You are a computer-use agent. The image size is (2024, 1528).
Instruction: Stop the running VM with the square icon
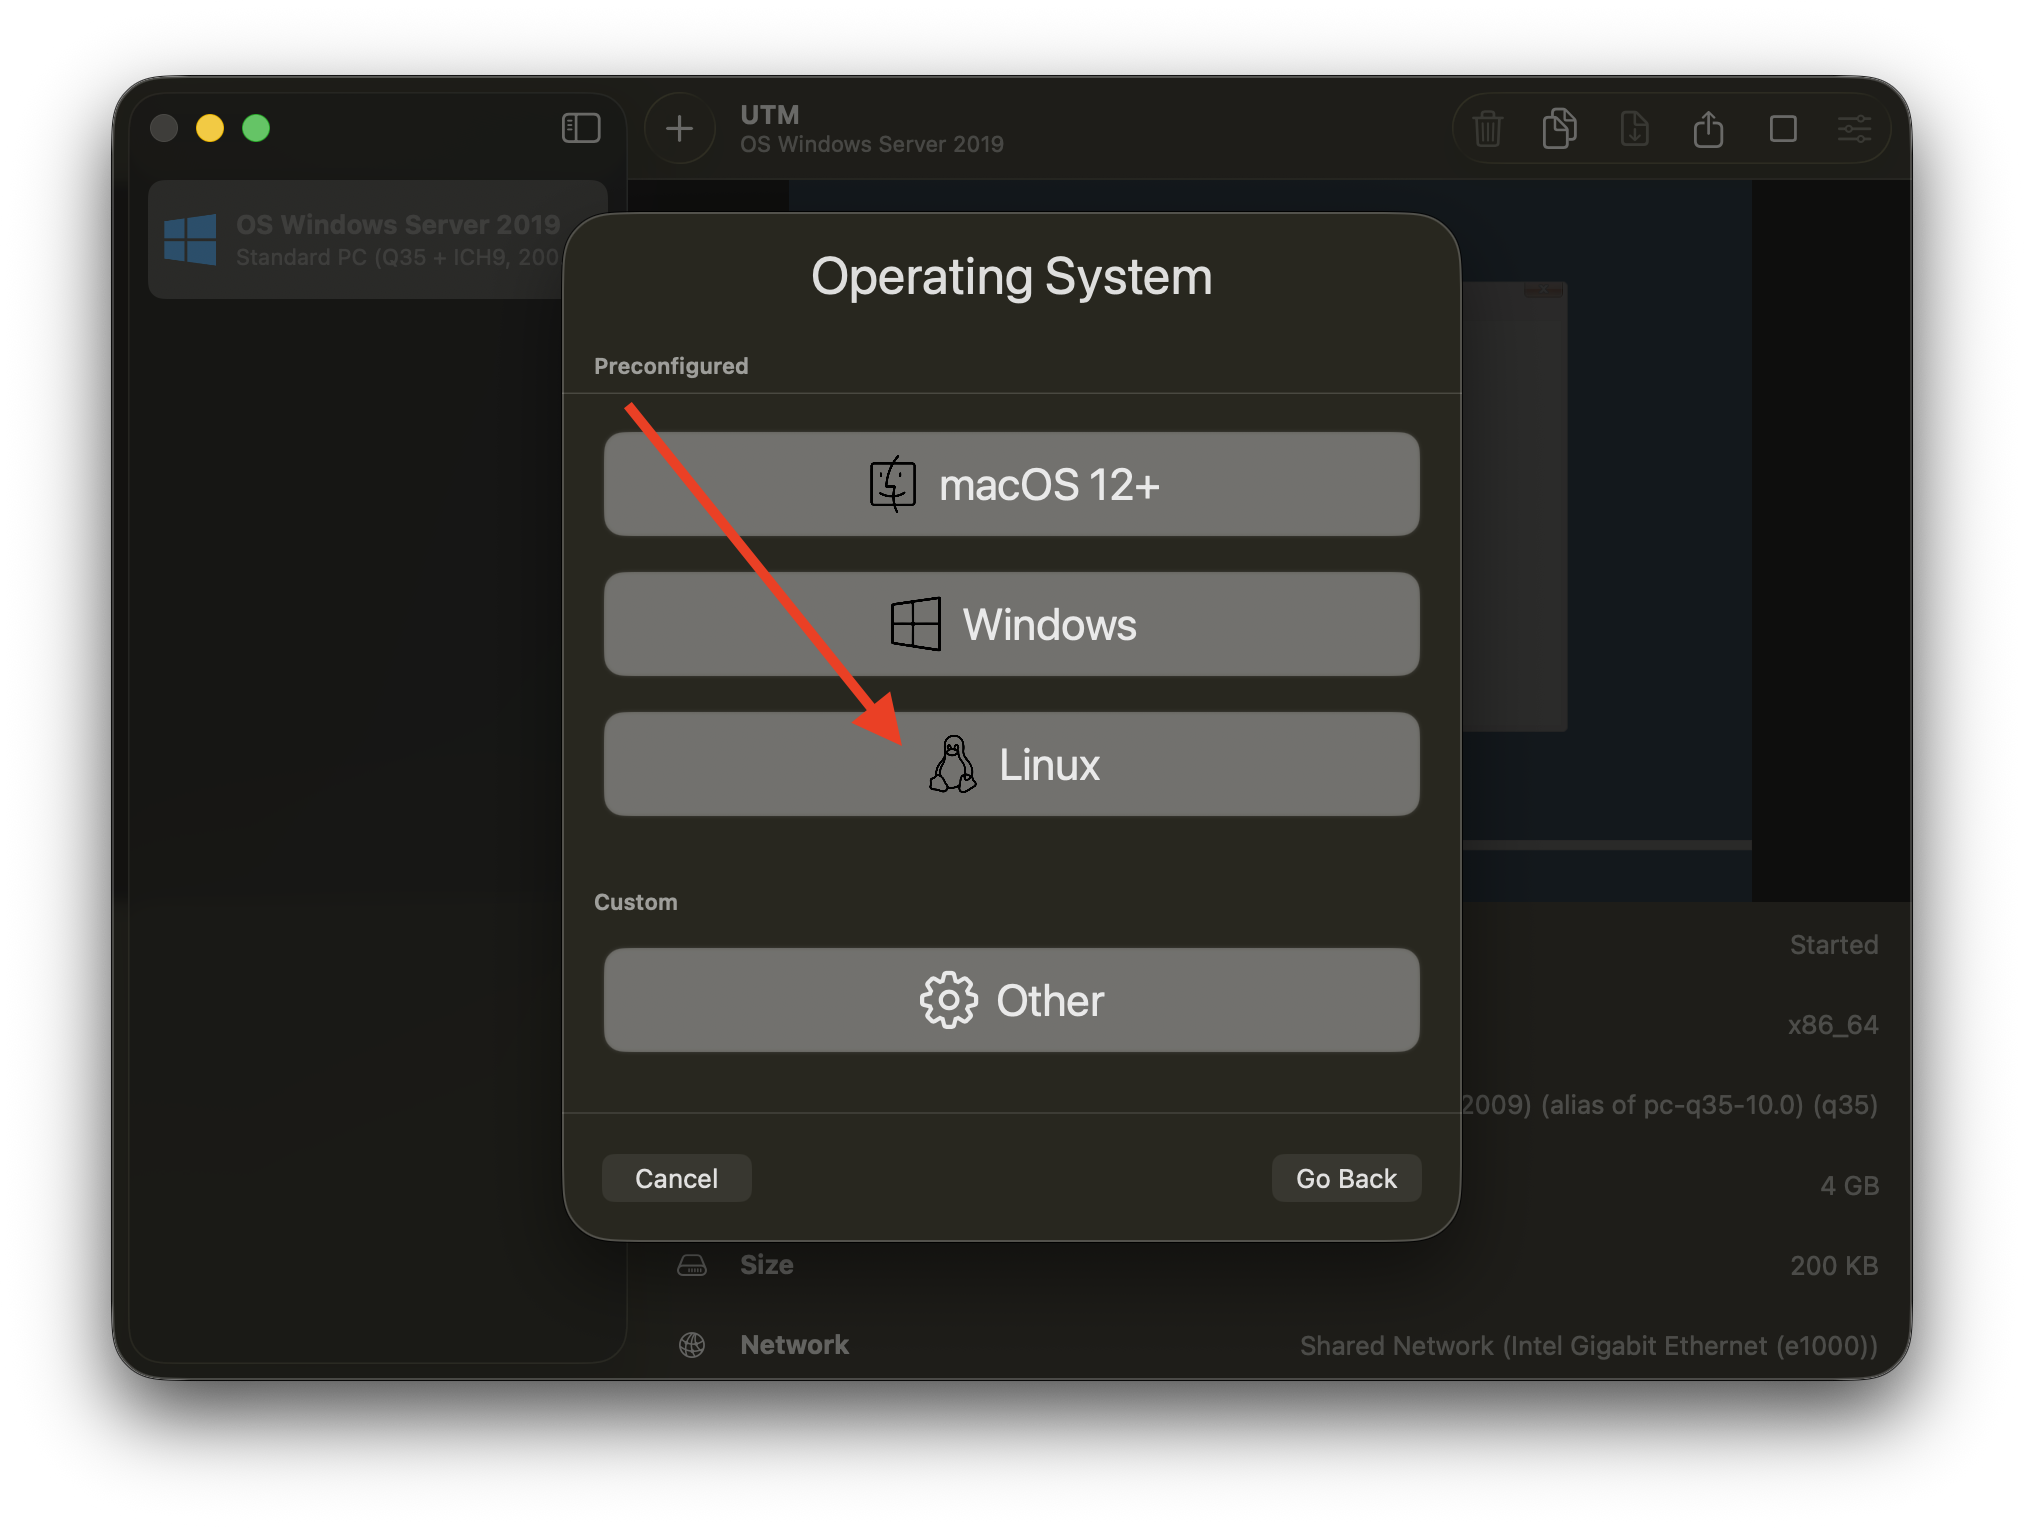(1783, 129)
